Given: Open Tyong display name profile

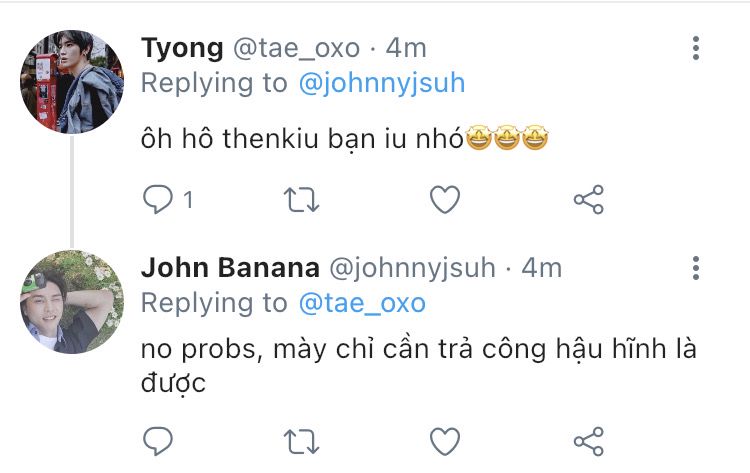Looking at the screenshot, I should (x=182, y=49).
